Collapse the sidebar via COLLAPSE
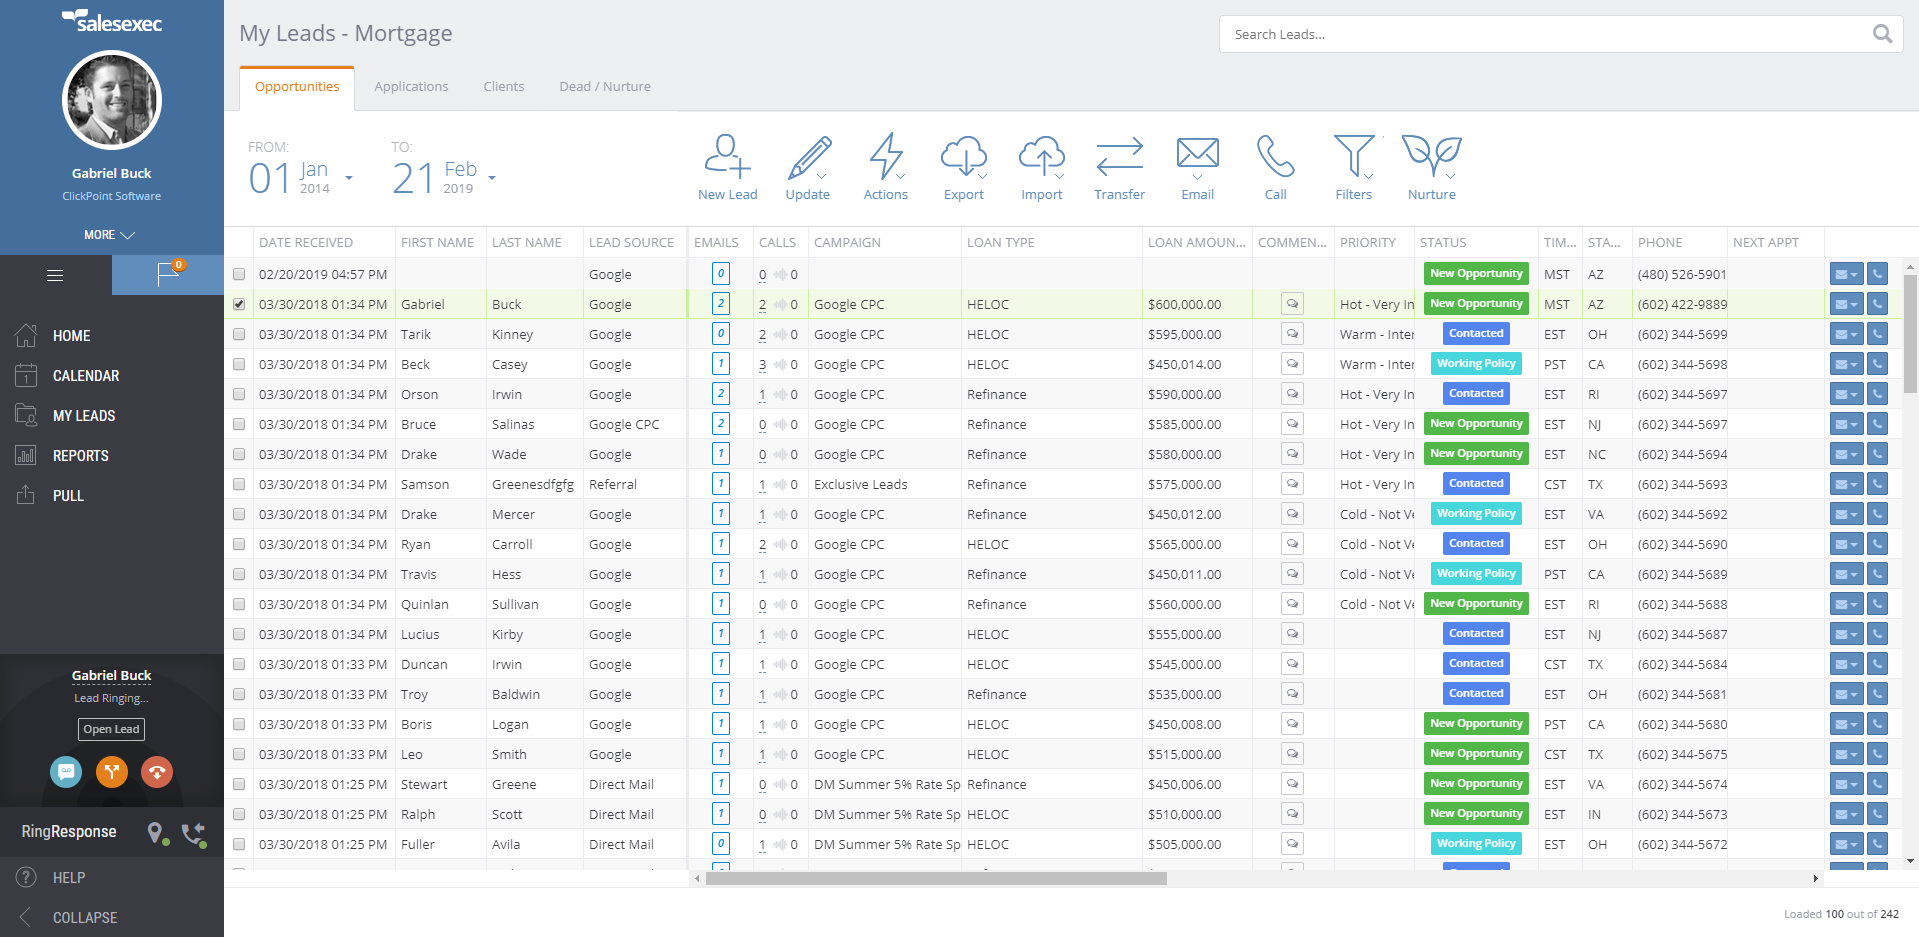 pyautogui.click(x=85, y=917)
